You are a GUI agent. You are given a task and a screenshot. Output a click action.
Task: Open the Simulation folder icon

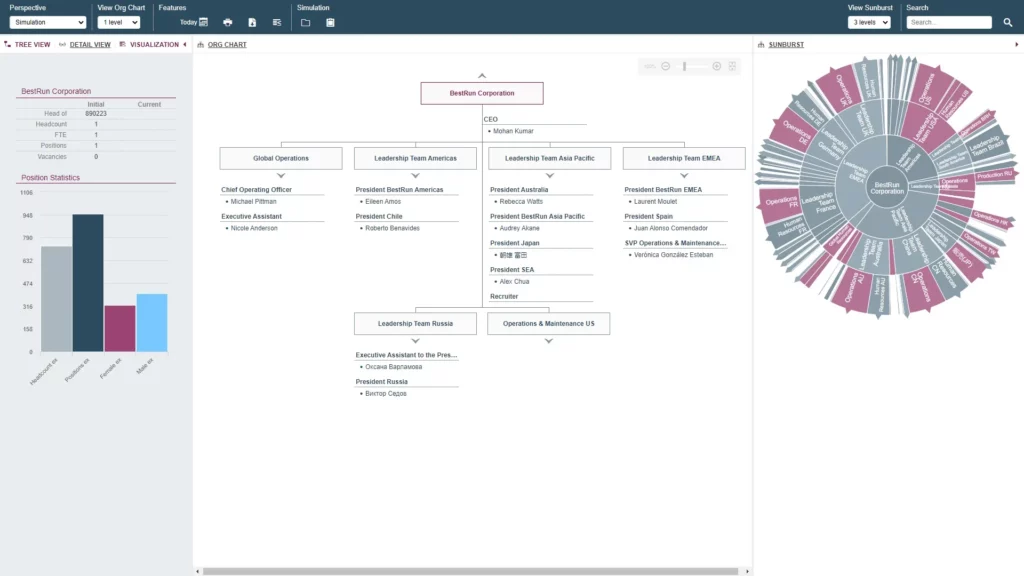coord(306,22)
